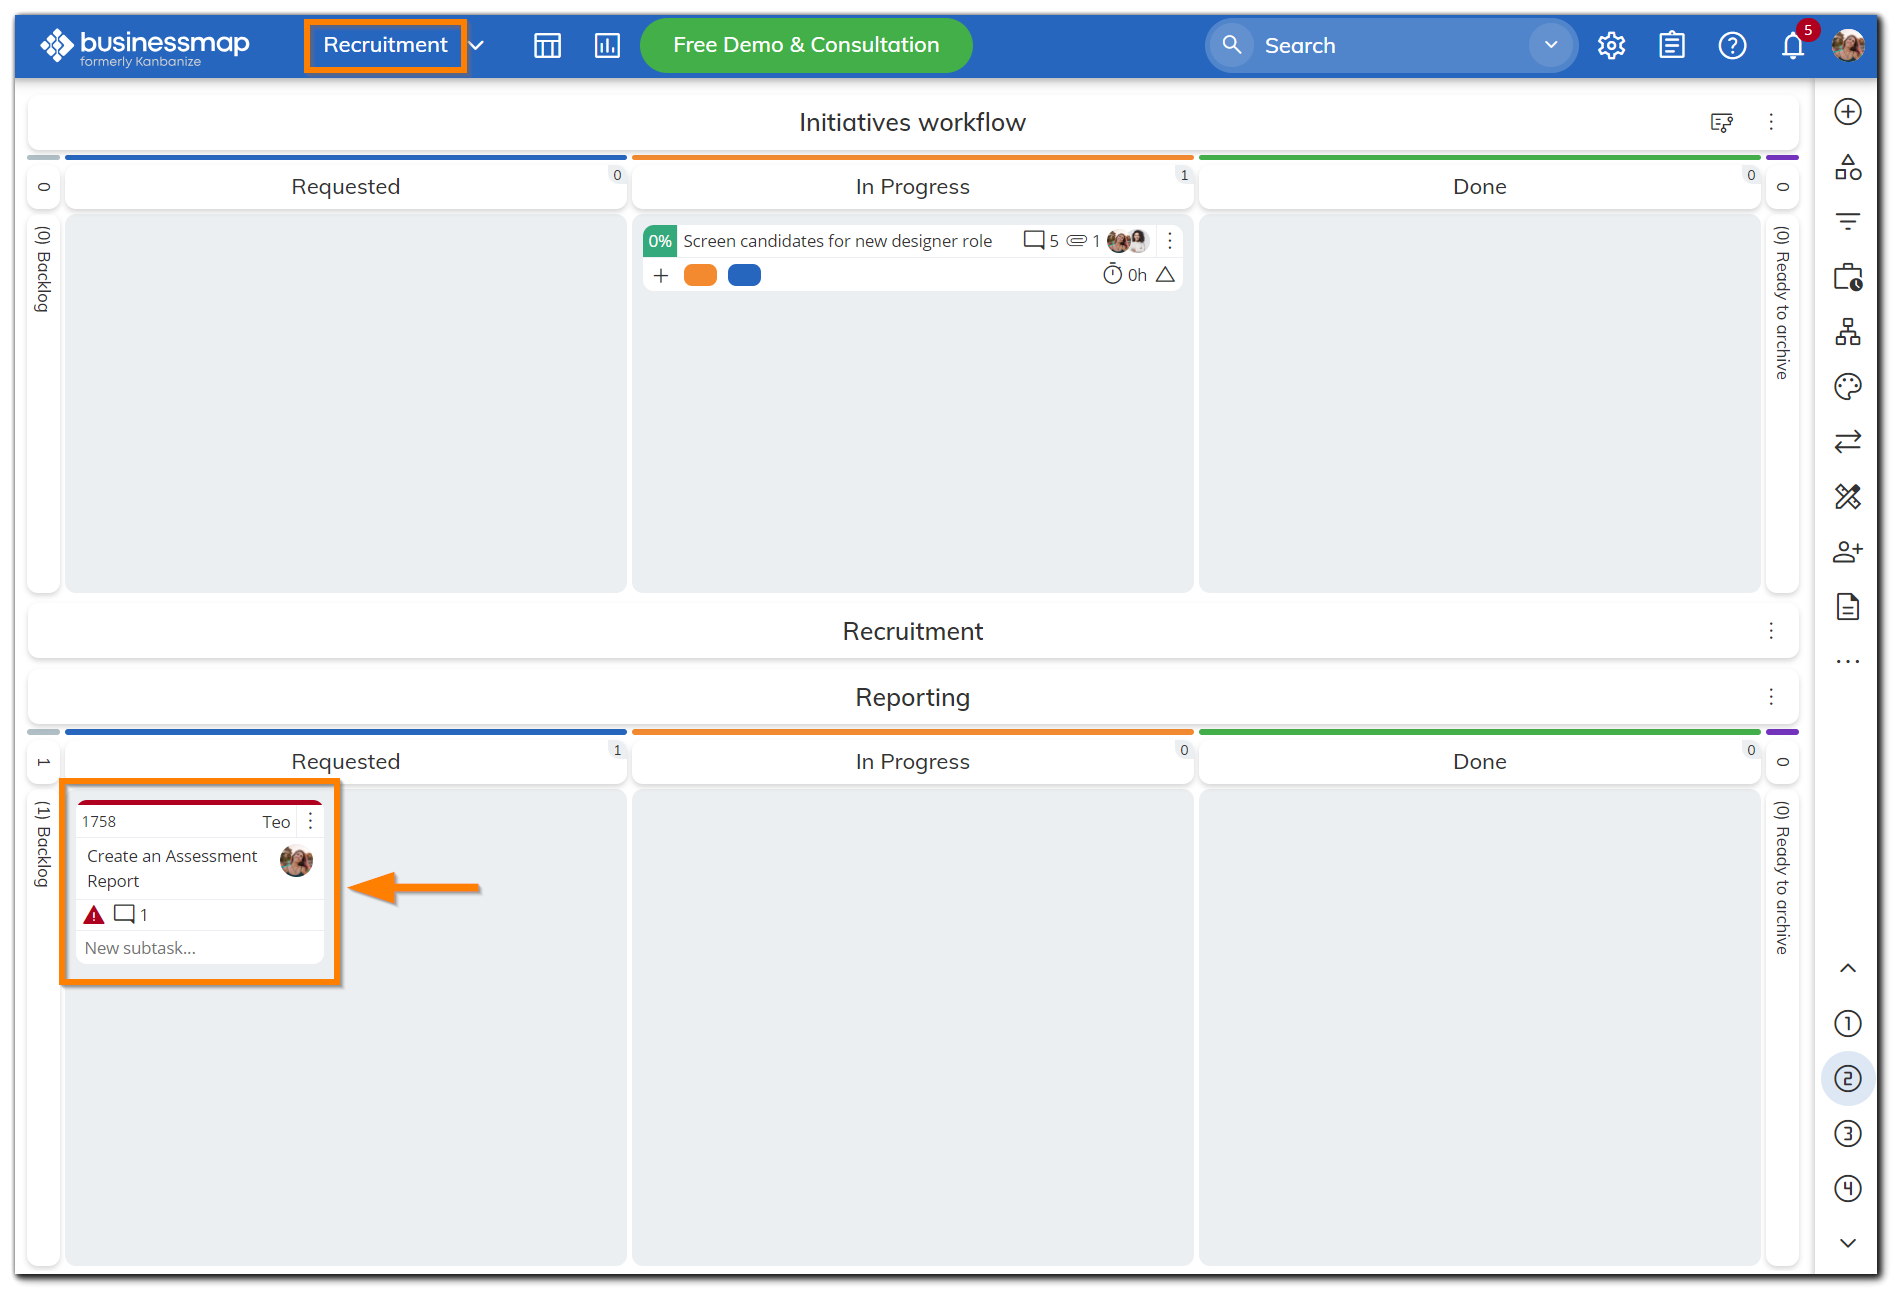The image size is (1904, 1301).
Task: Open the three-dot menu on Reporting workflow
Action: click(x=1771, y=697)
